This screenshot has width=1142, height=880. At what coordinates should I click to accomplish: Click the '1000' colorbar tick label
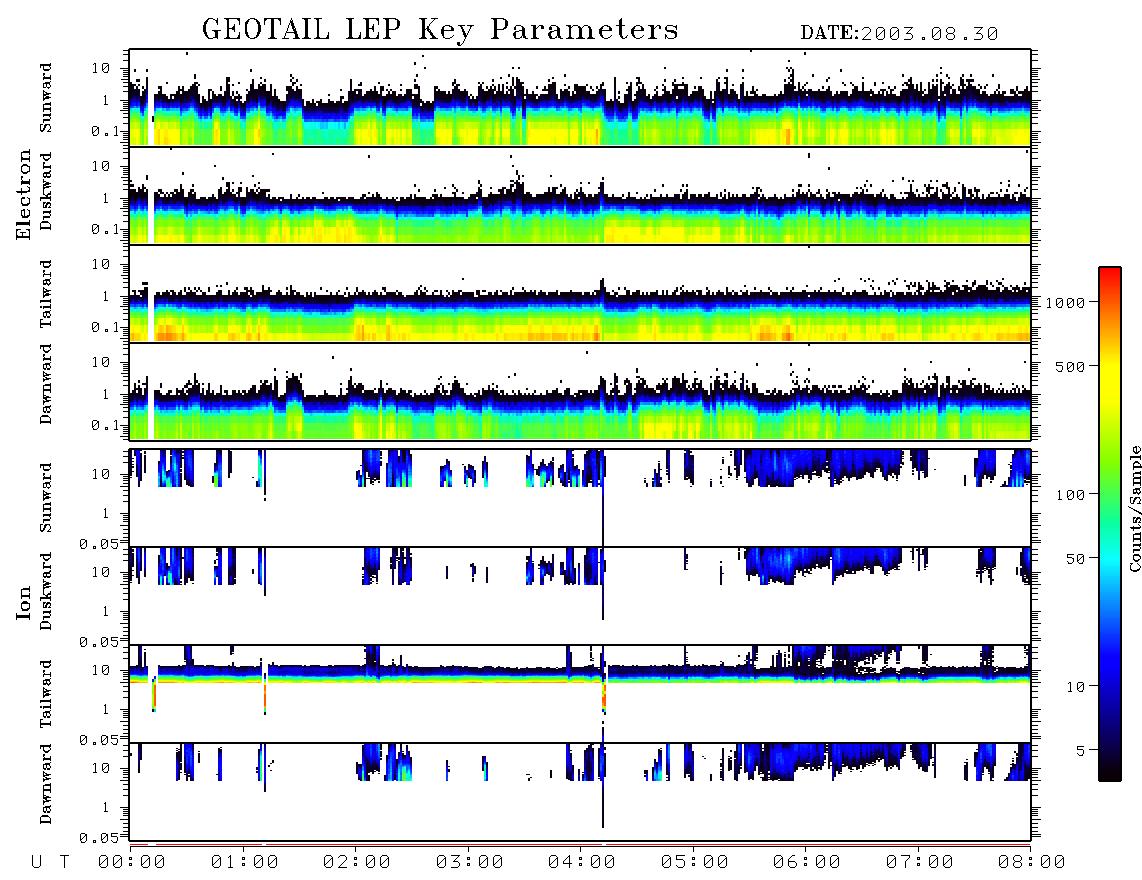[1066, 303]
